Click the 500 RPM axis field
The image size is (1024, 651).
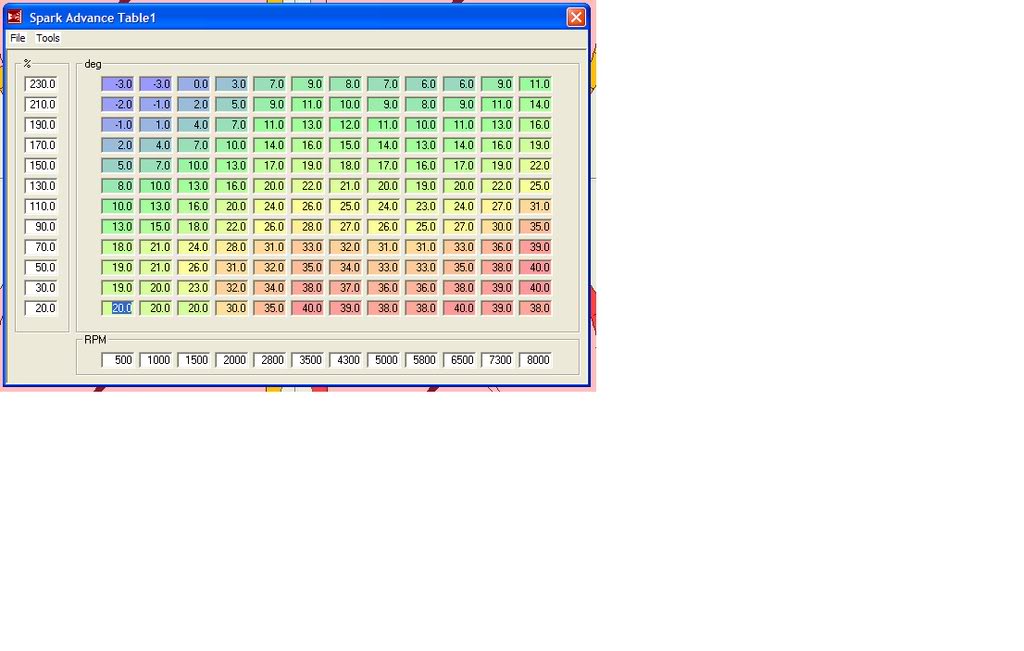119,360
